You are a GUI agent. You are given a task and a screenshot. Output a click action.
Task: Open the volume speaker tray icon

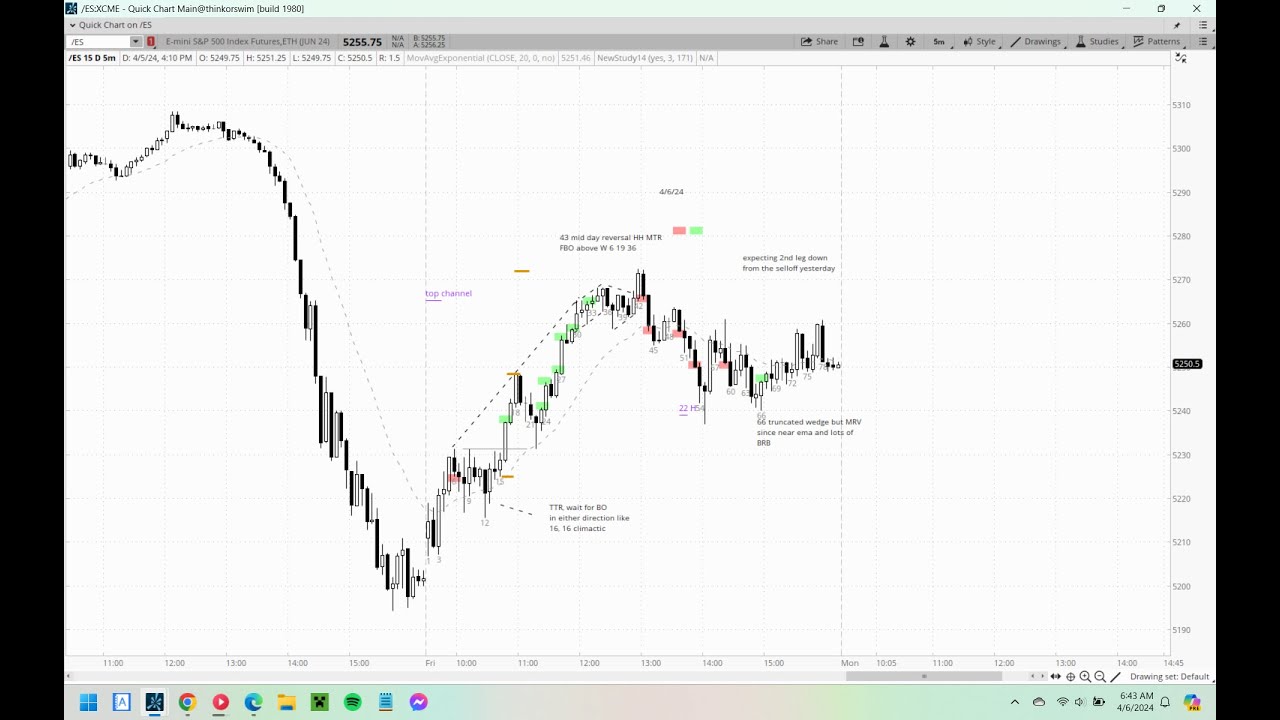[x=1080, y=702]
